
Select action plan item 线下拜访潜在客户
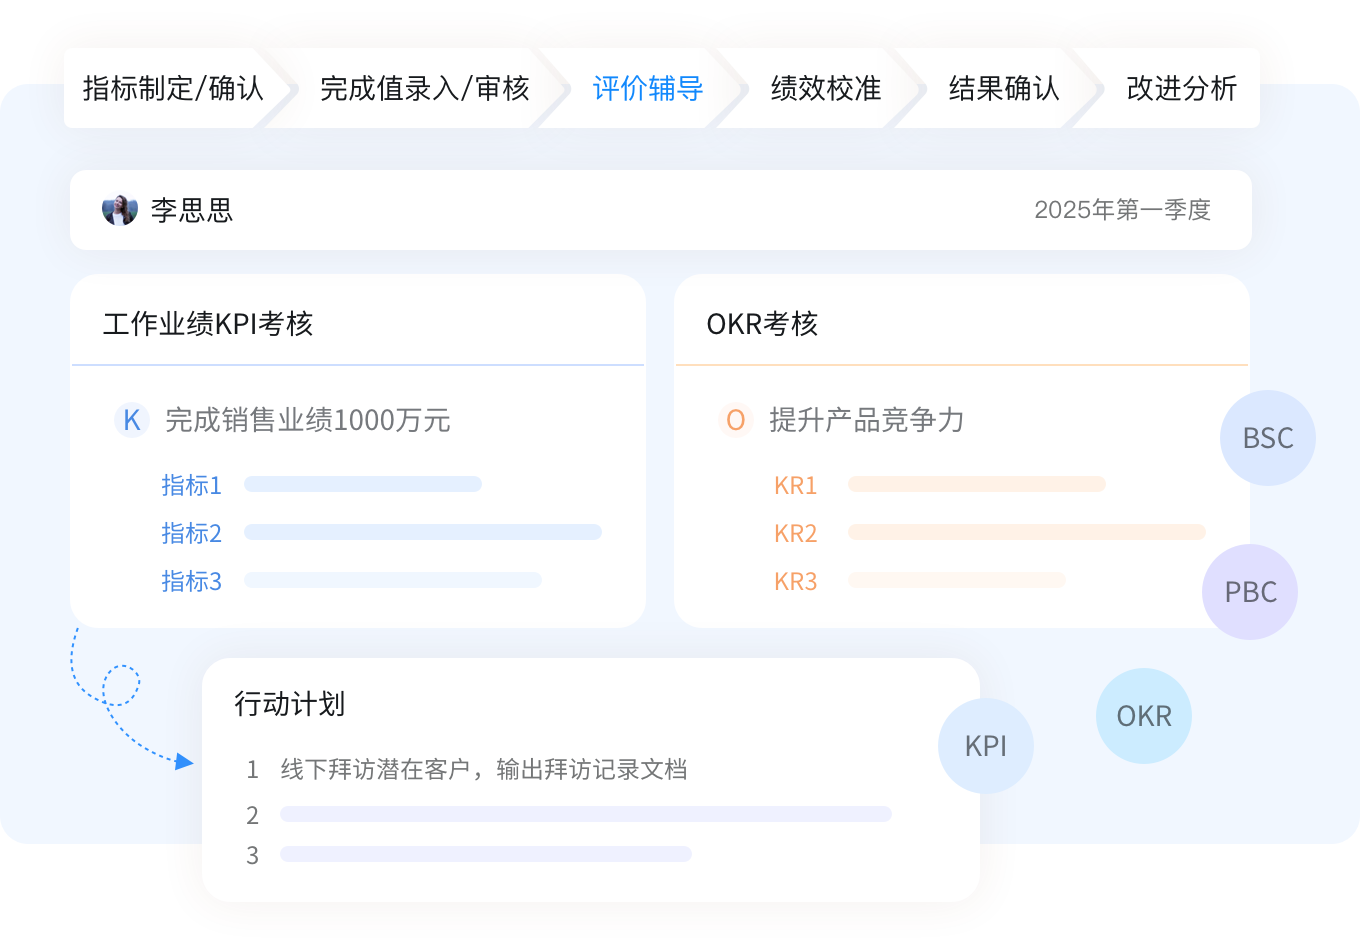[x=483, y=769]
